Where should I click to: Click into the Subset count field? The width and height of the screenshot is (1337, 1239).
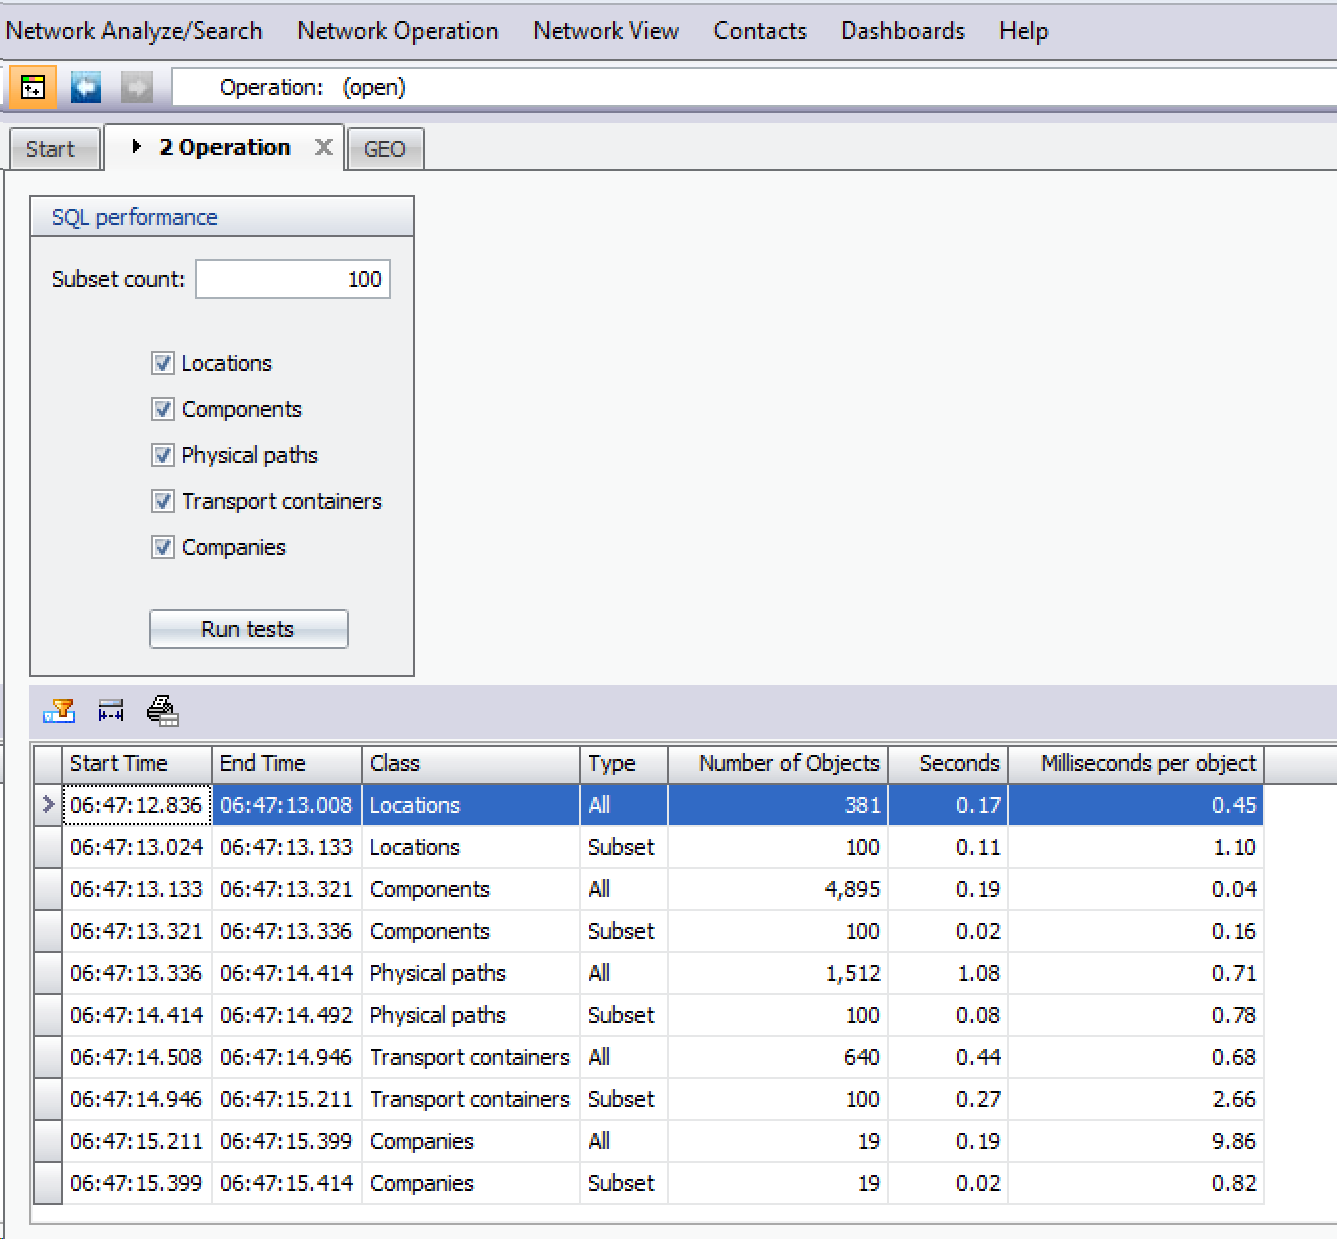coord(293,279)
